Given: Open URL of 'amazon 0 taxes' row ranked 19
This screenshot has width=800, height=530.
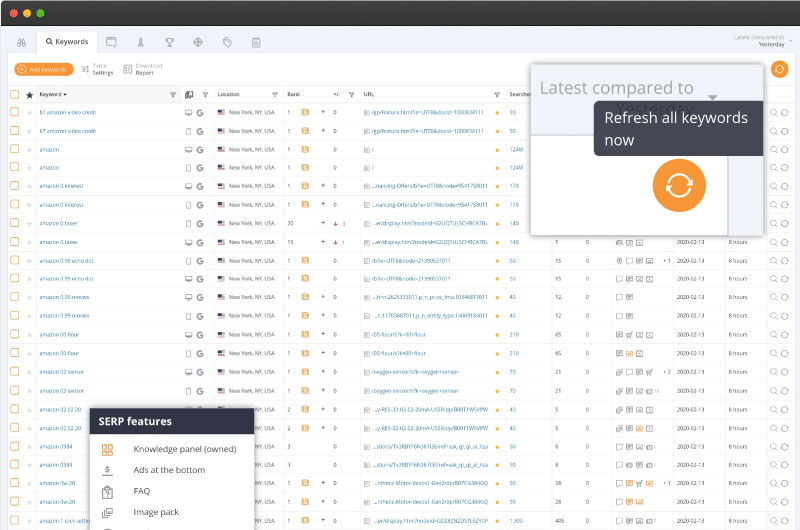Looking at the screenshot, I should point(429,242).
